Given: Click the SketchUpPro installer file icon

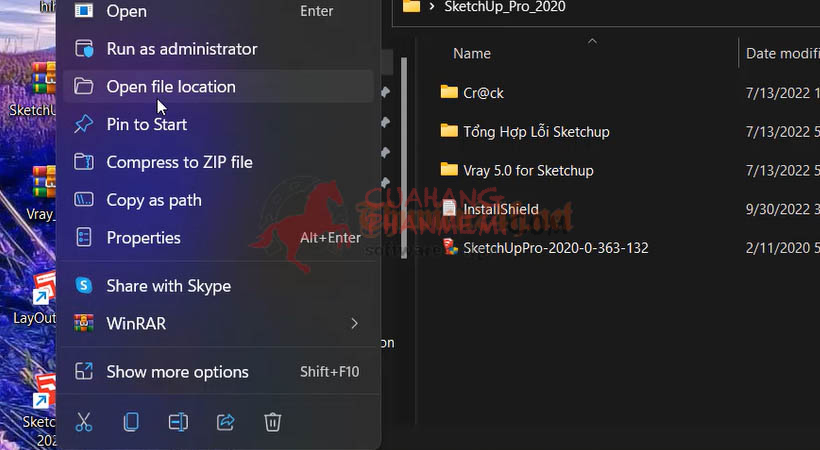Looking at the screenshot, I should point(450,247).
